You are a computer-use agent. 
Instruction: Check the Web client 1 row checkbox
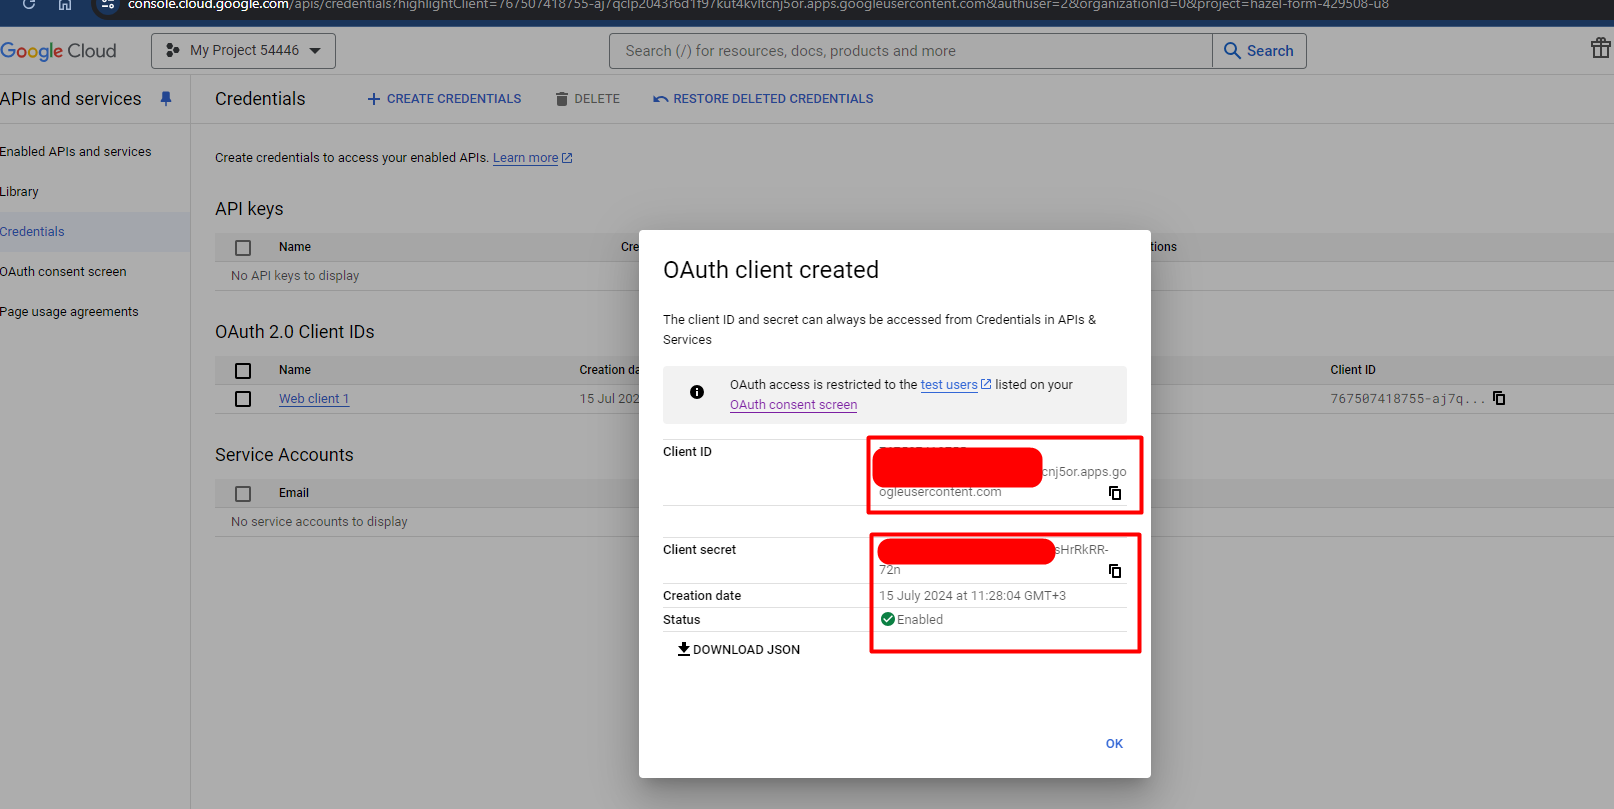pyautogui.click(x=243, y=399)
